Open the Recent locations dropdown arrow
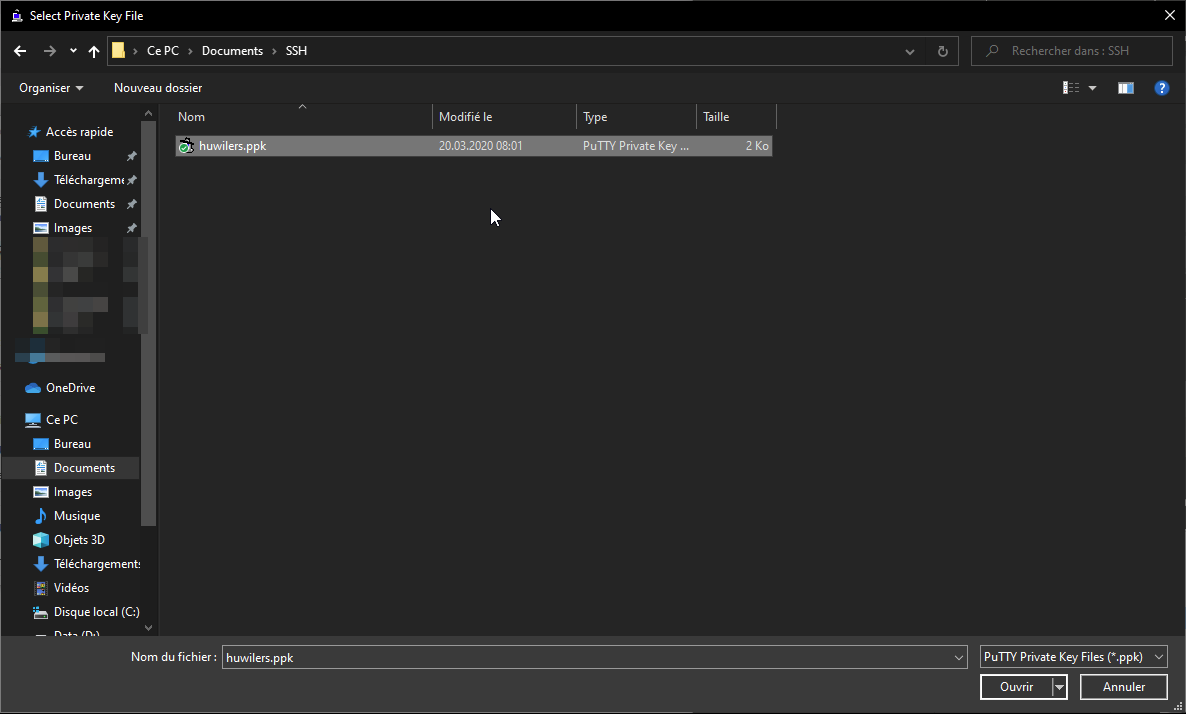The image size is (1186, 714). 73,51
